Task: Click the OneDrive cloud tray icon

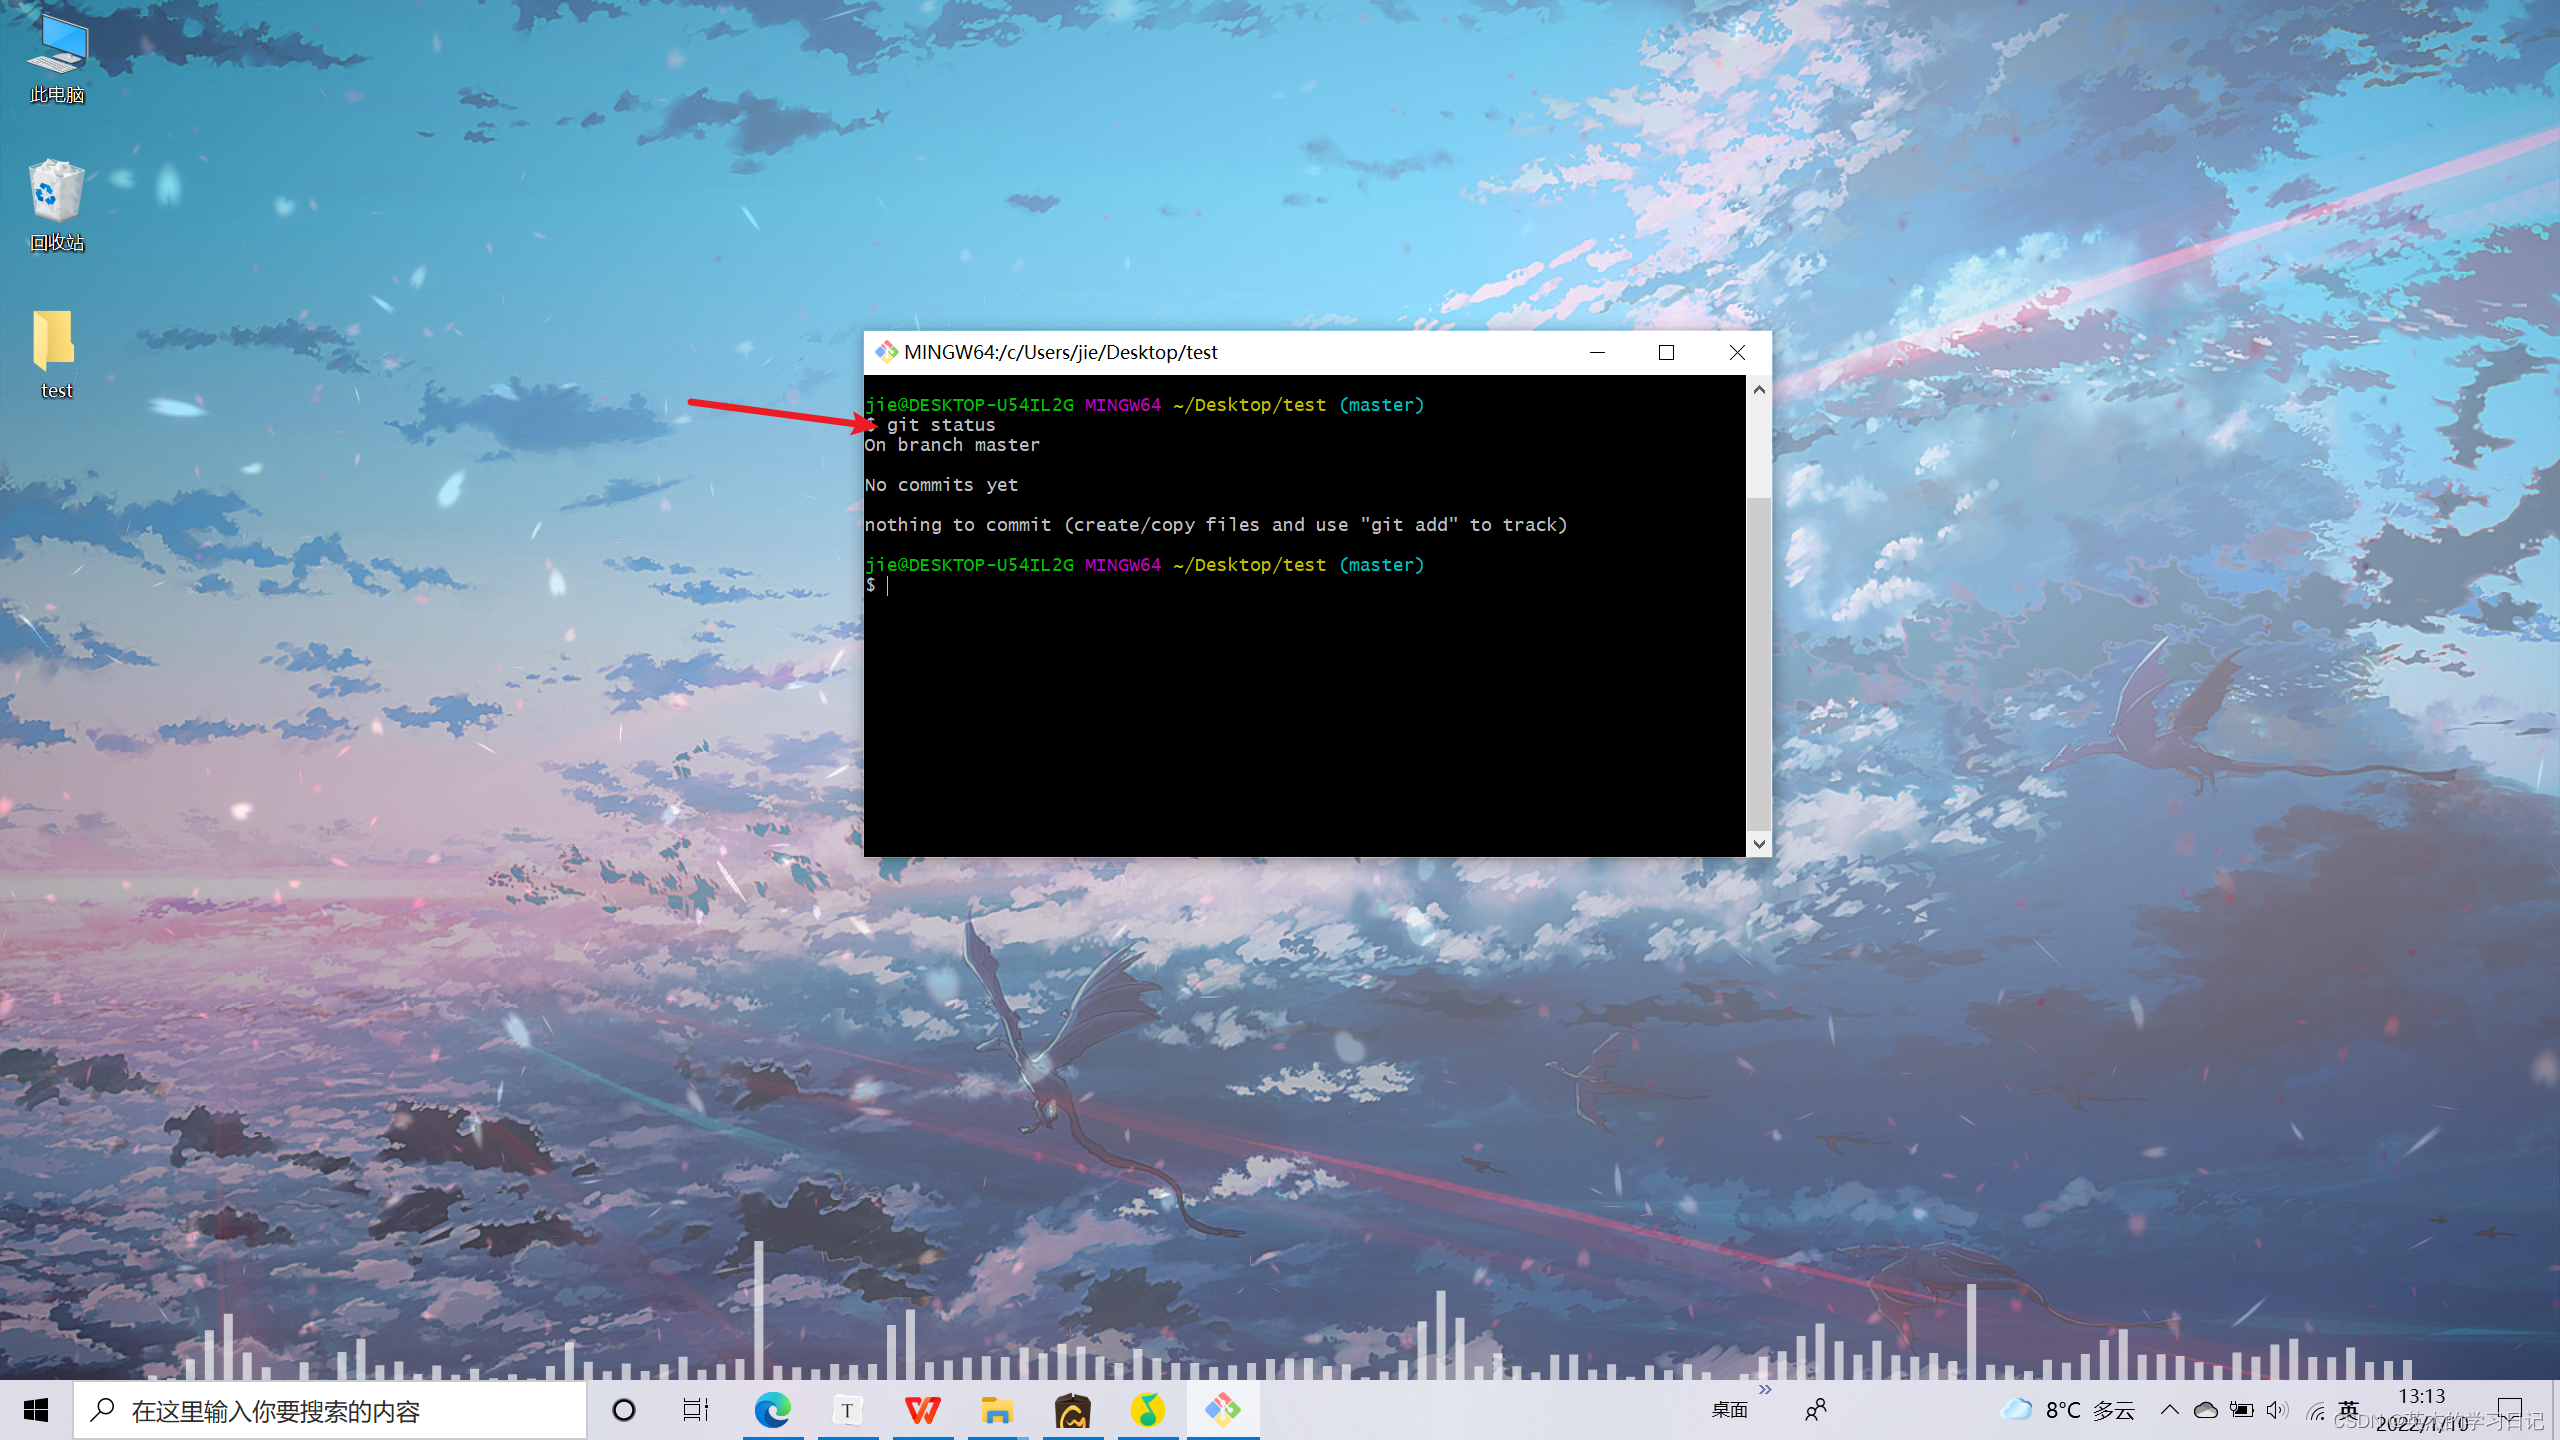Action: pos(2205,1410)
